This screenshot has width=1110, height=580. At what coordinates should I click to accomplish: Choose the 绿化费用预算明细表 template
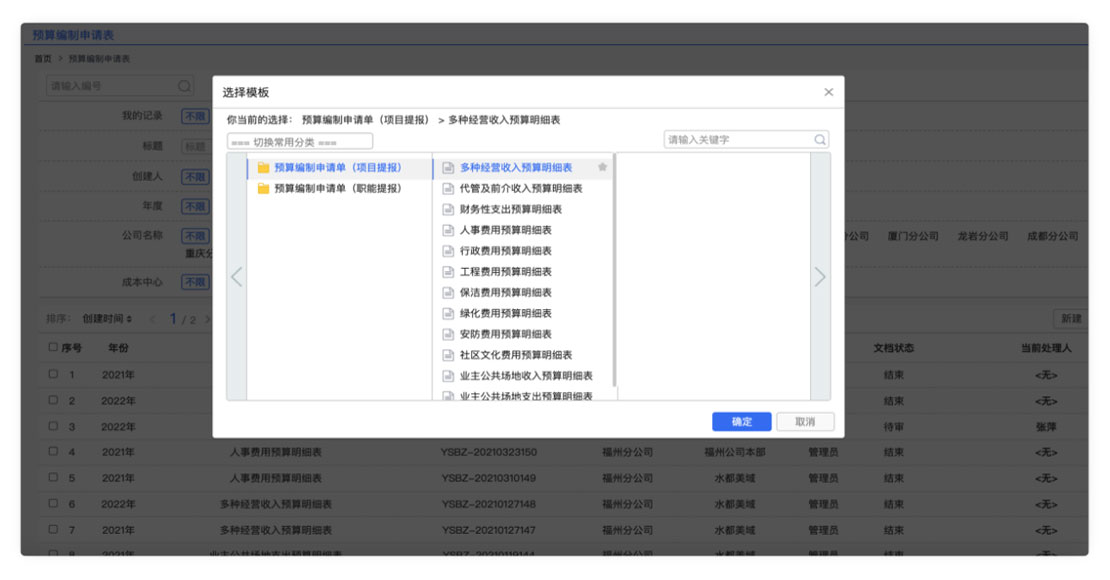click(505, 313)
